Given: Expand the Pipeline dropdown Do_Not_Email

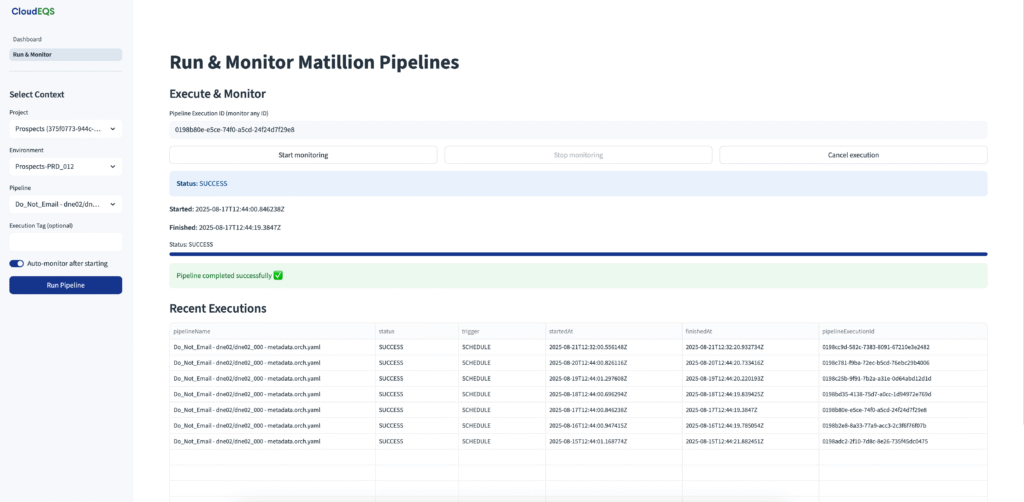Looking at the screenshot, I should tap(65, 204).
